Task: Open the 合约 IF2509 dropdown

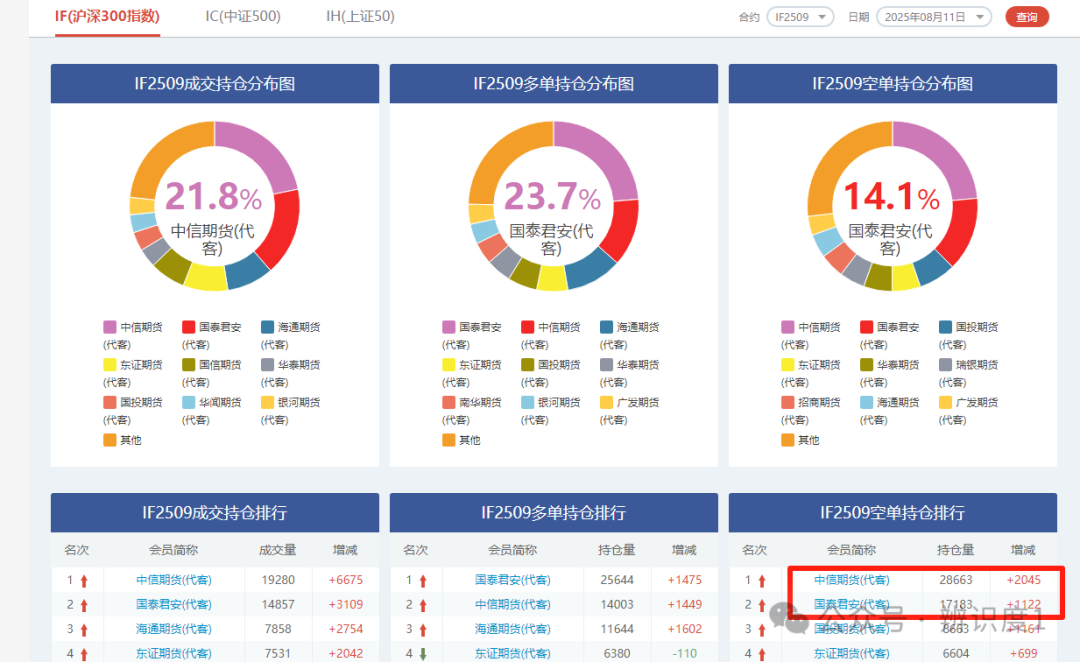Action: tap(800, 17)
